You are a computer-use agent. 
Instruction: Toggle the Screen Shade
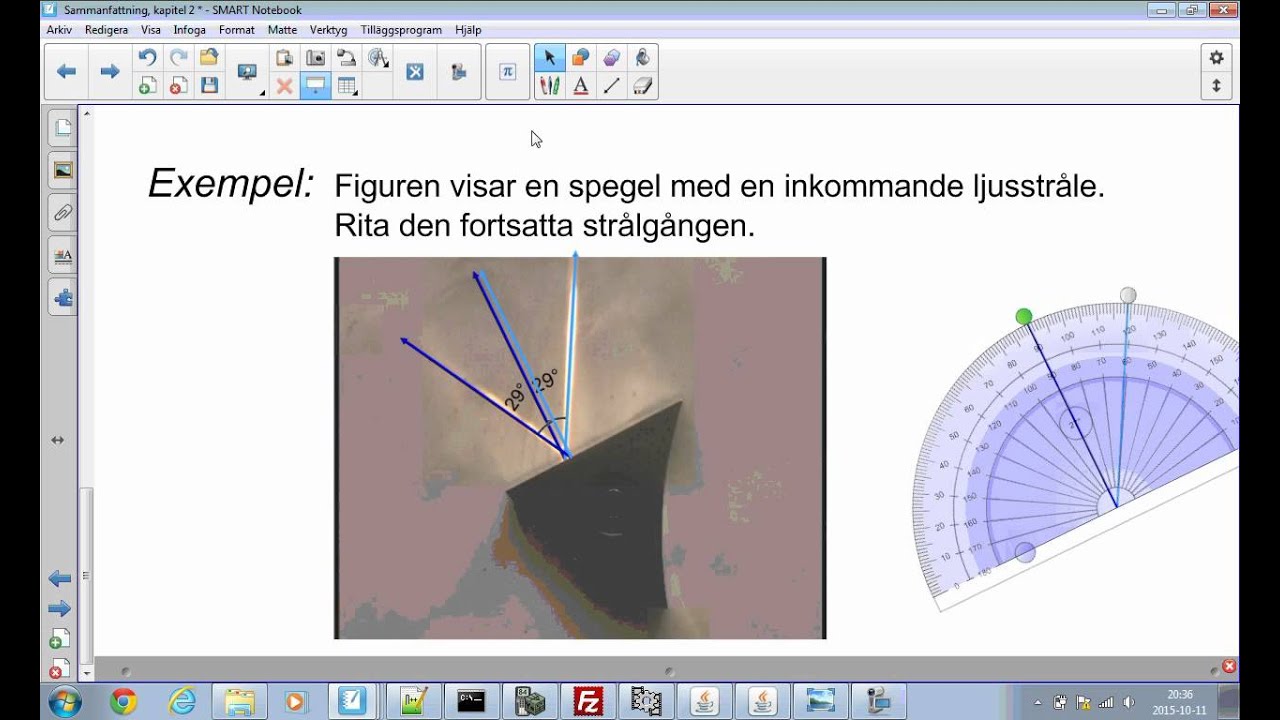(x=315, y=86)
